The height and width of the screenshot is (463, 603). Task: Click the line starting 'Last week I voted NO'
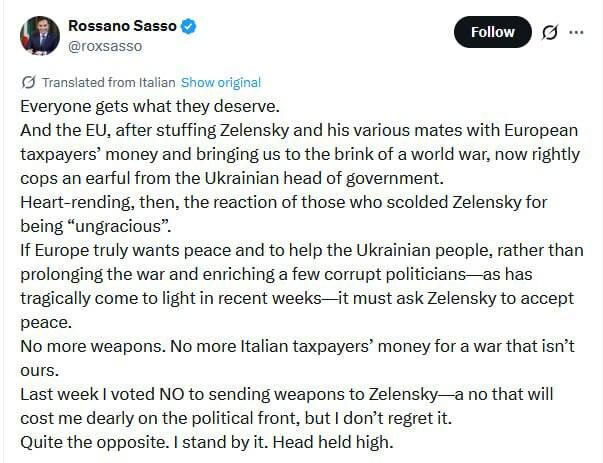(x=287, y=394)
